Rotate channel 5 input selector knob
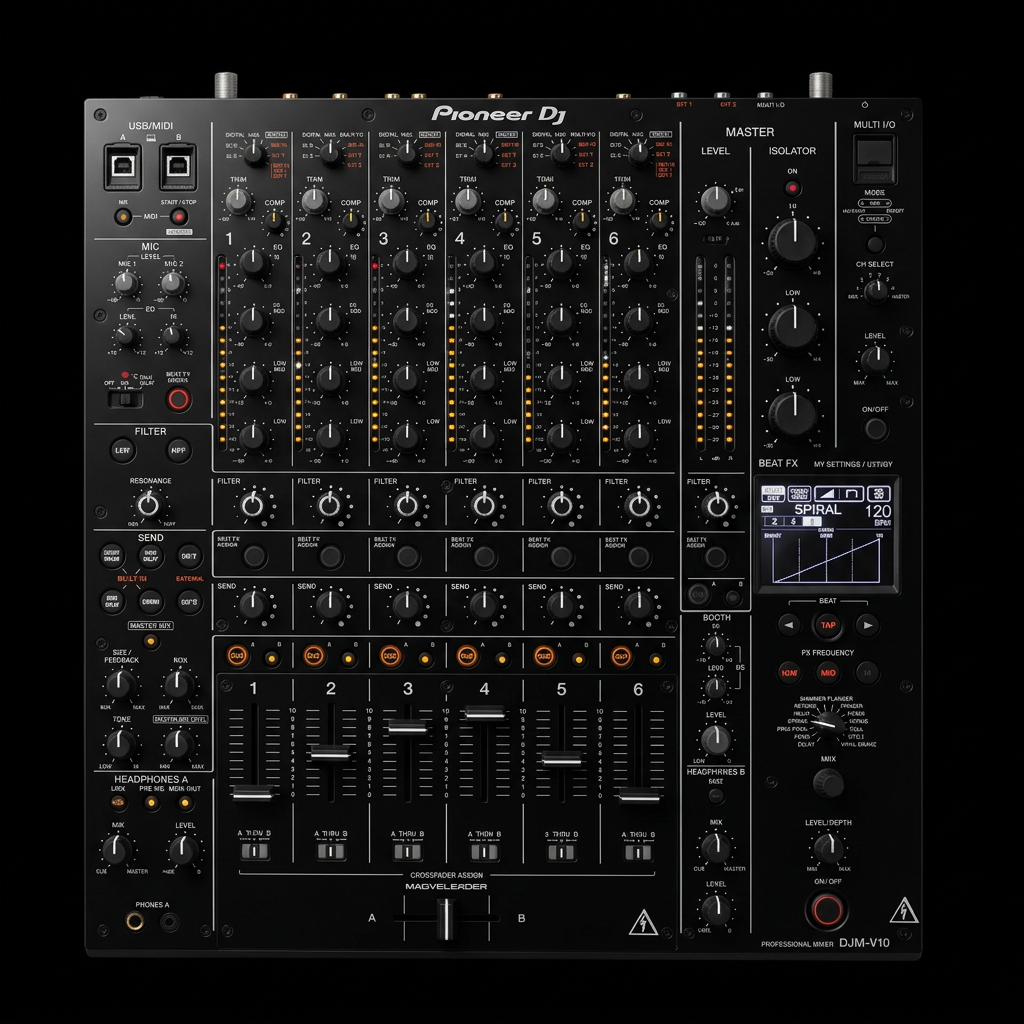This screenshot has width=1024, height=1024. [561, 152]
